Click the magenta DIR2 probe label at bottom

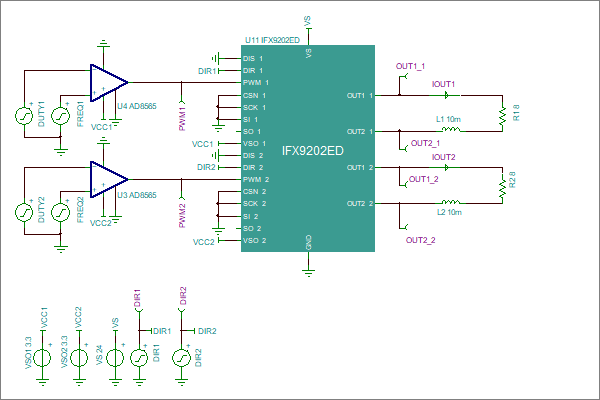(x=183, y=296)
